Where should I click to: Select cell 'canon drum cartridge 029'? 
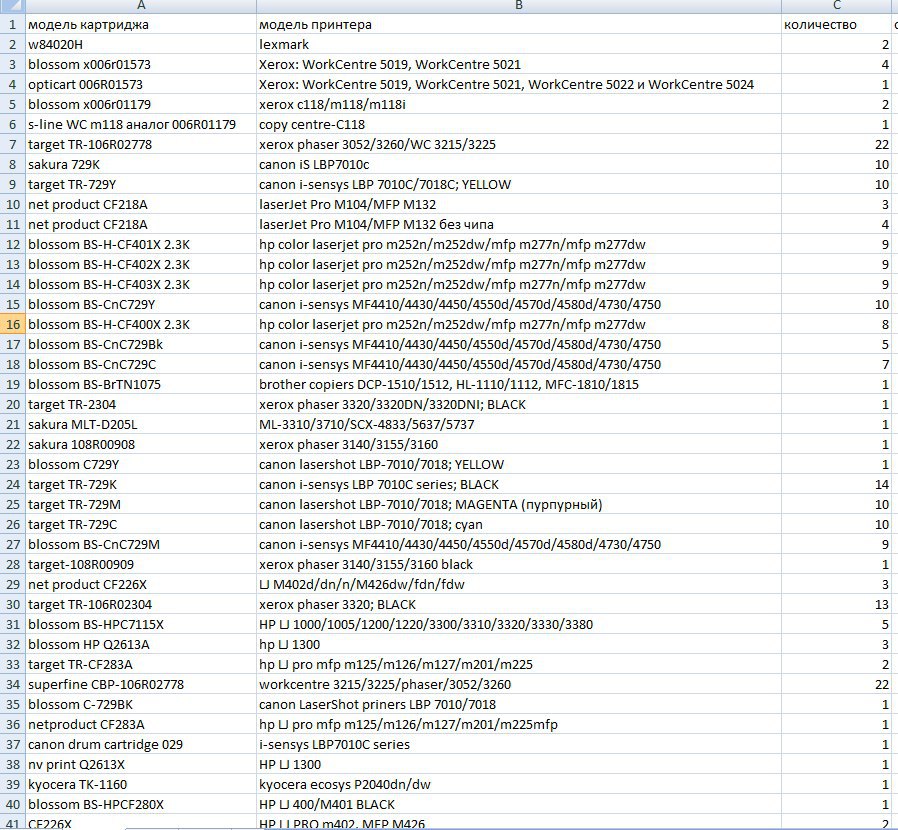coord(141,745)
